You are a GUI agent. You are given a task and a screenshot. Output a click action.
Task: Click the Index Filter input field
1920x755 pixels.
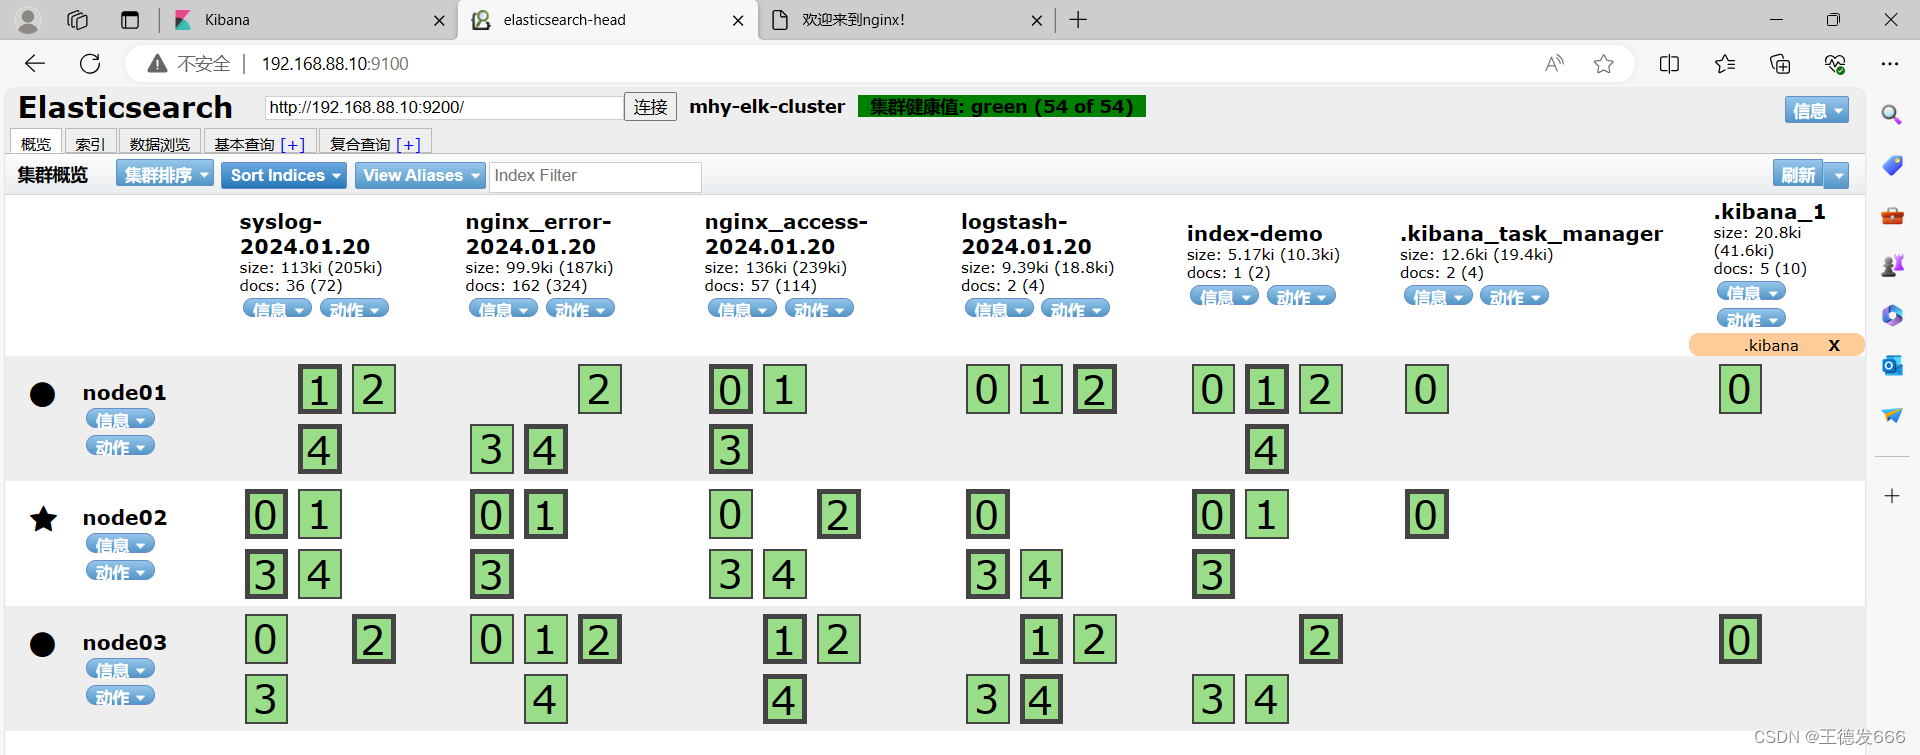point(596,176)
